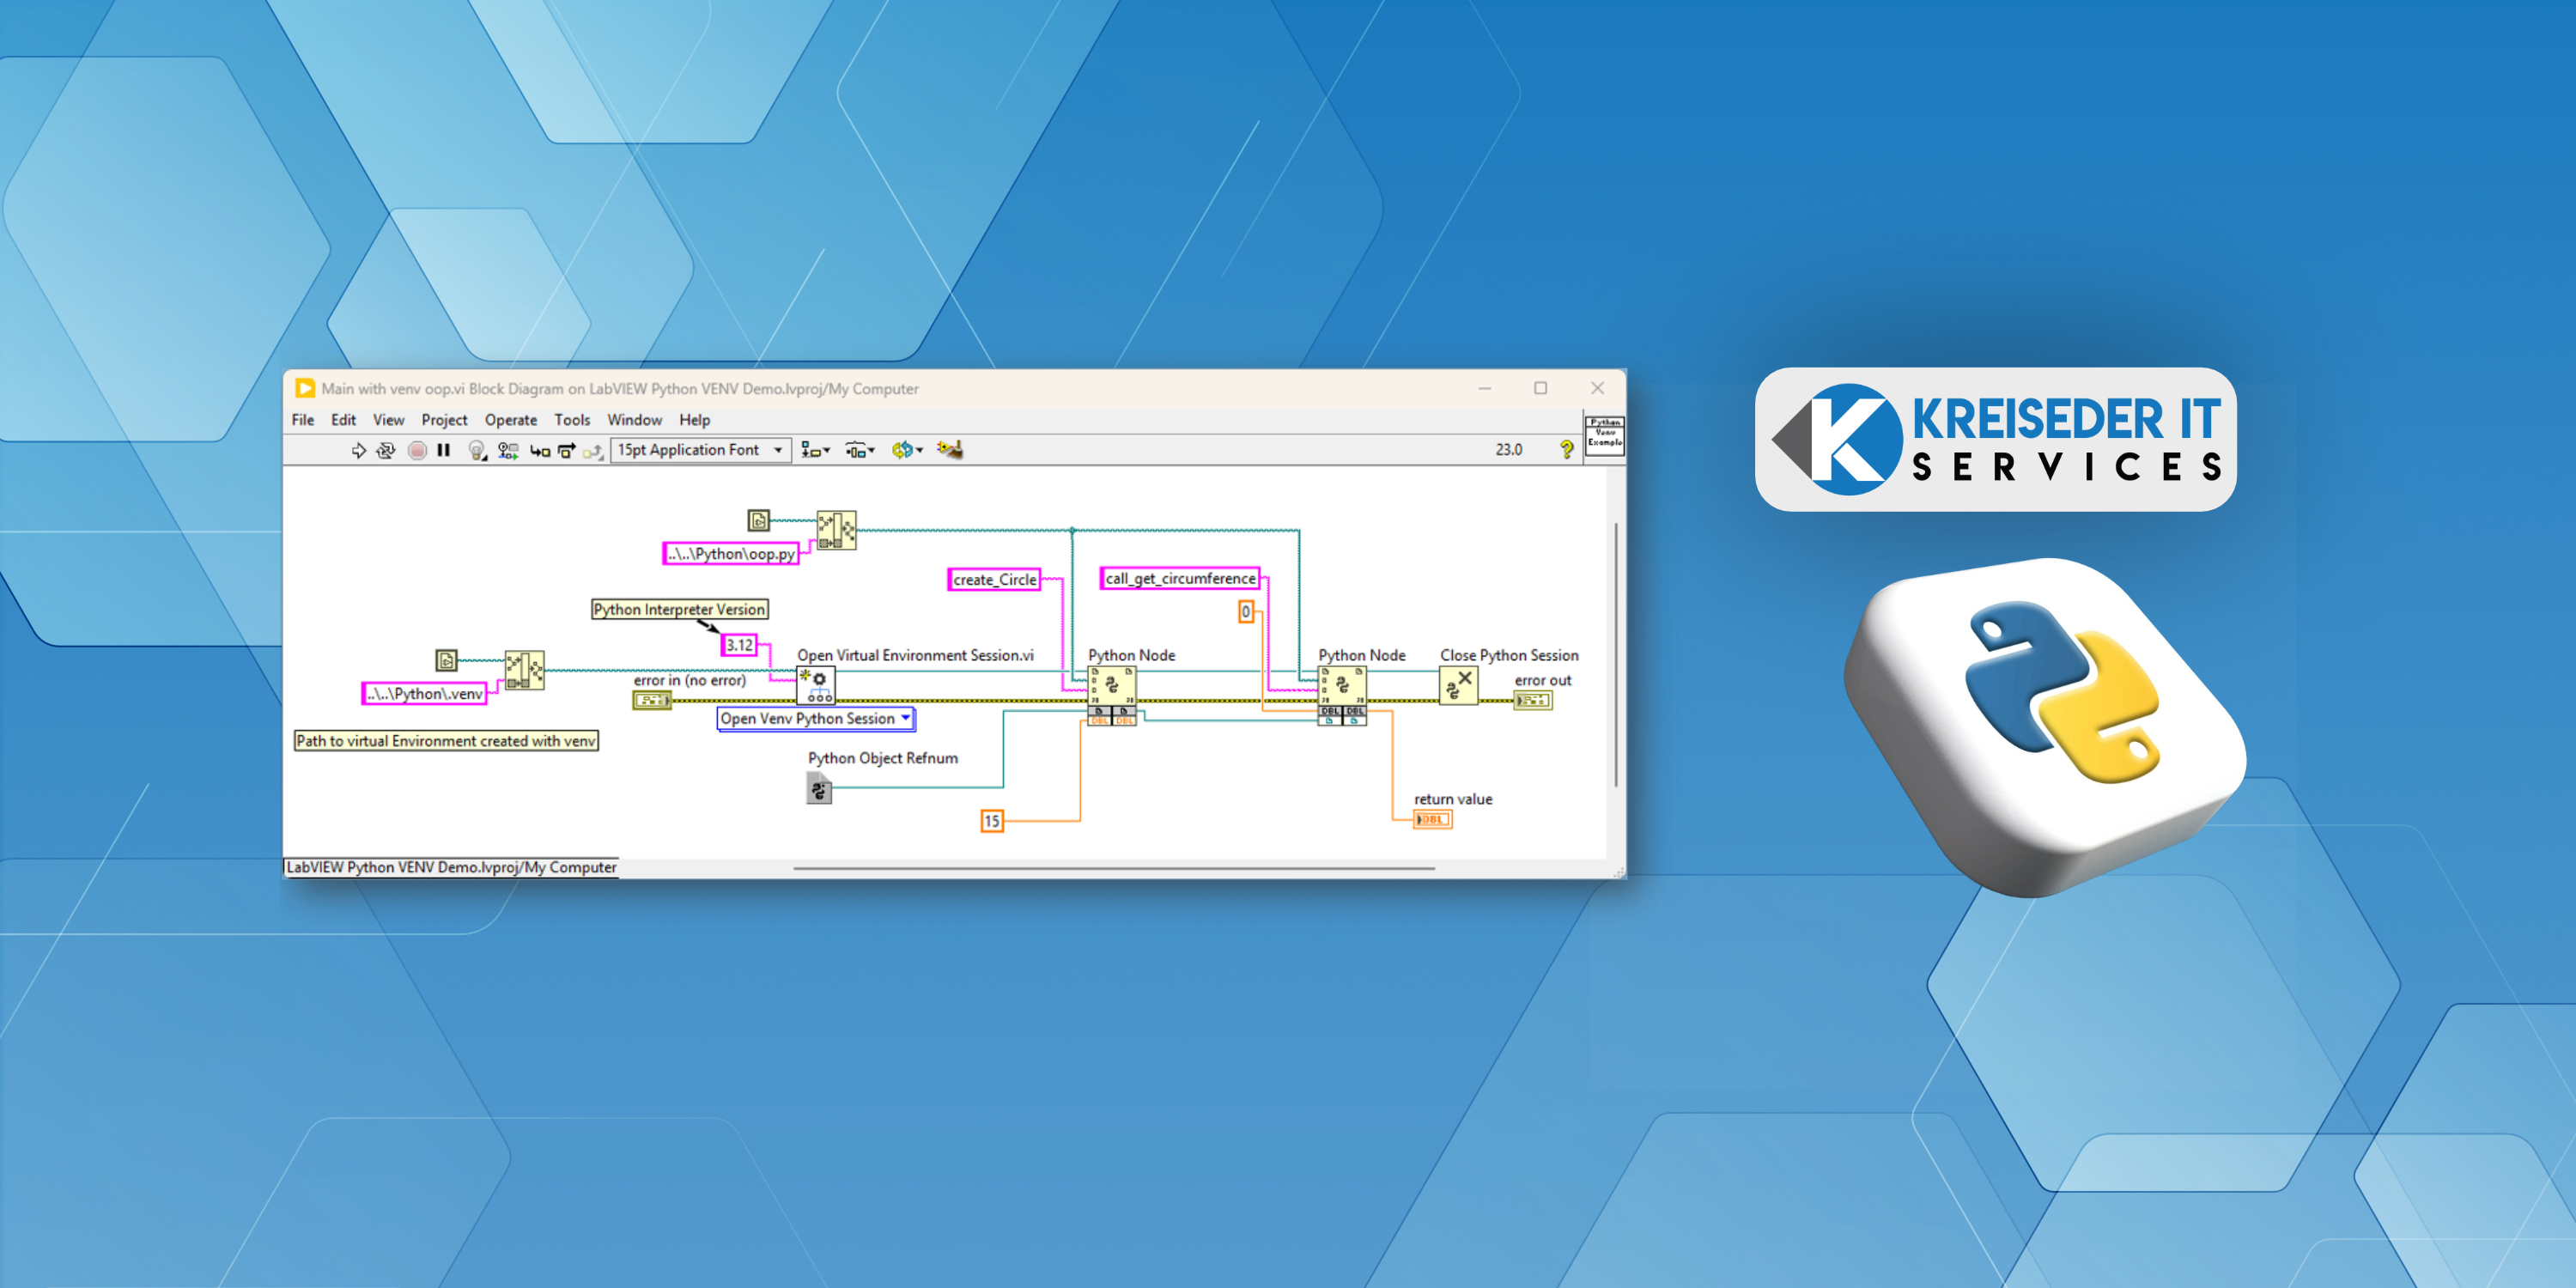Minimize the block diagram window
Image resolution: width=2576 pixels, height=1288 pixels.
[x=1485, y=388]
